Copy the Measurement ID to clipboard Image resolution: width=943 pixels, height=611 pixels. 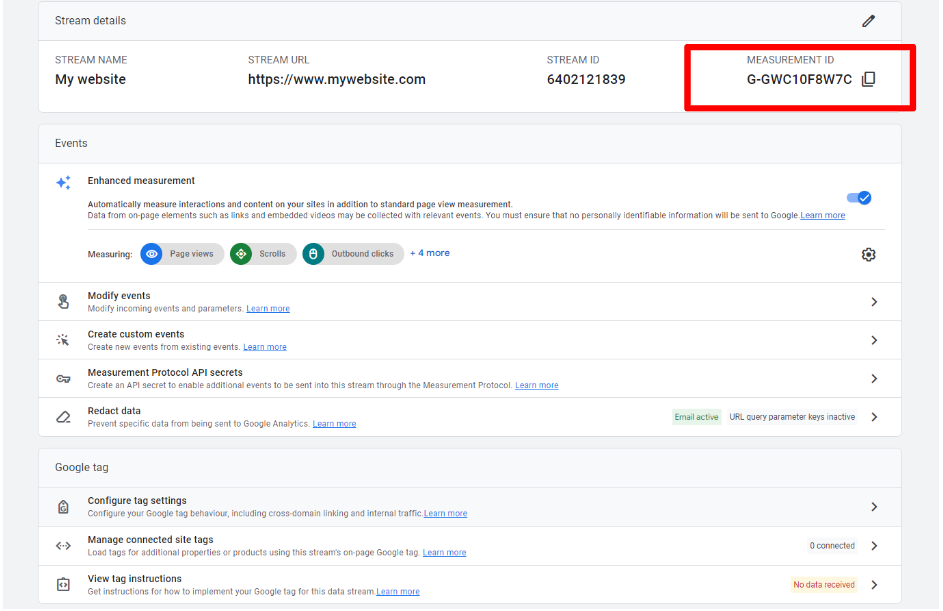click(868, 80)
